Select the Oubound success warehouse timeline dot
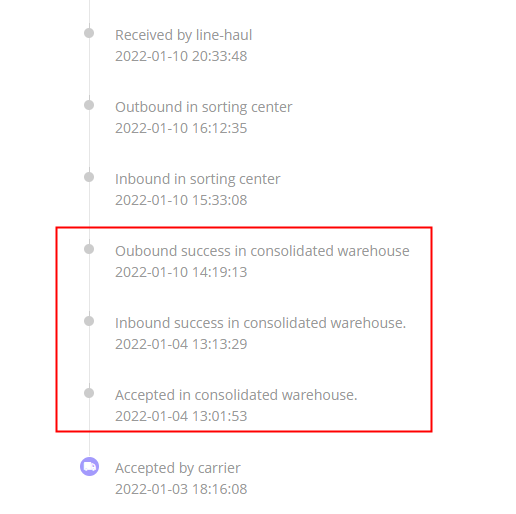The height and width of the screenshot is (514, 516). 89,249
